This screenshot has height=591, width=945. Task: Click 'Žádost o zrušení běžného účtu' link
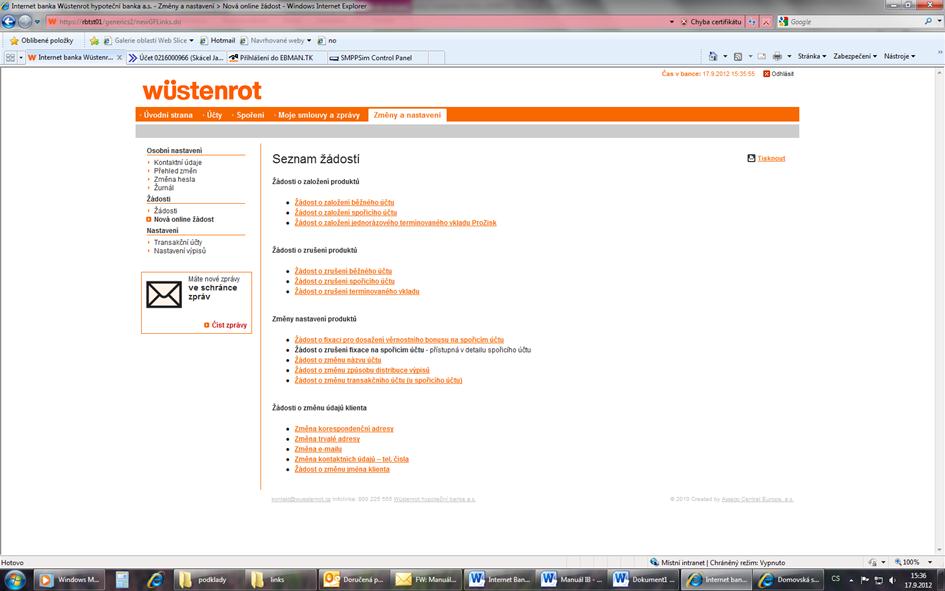click(343, 271)
